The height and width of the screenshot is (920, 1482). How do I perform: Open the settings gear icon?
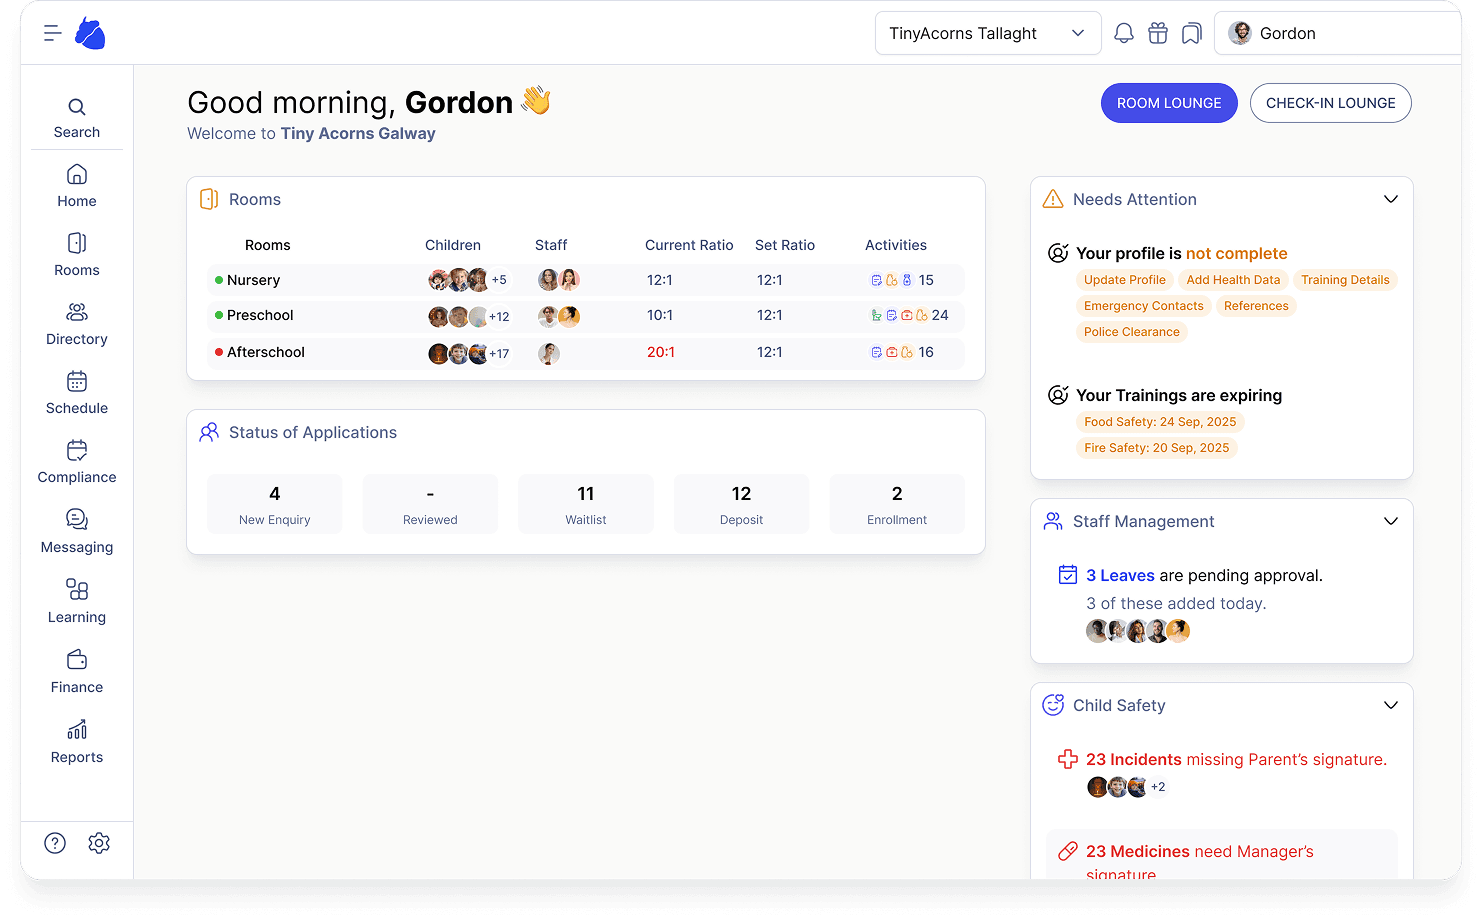coord(99,843)
